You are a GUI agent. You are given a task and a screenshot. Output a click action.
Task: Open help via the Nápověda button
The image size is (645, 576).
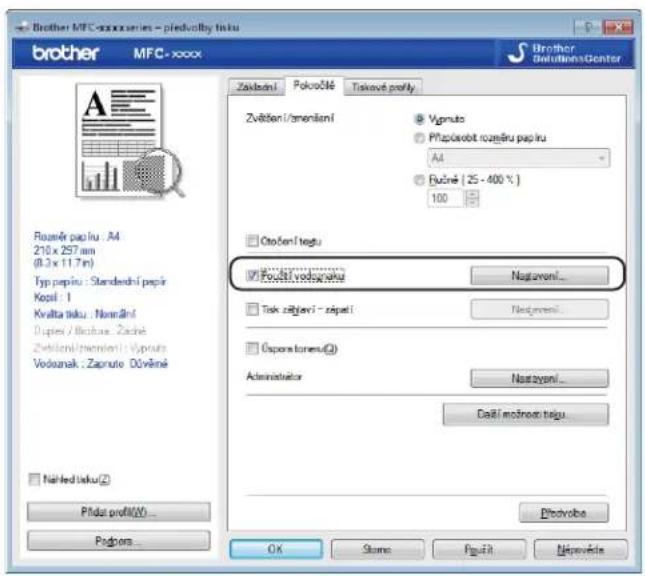pyautogui.click(x=580, y=549)
